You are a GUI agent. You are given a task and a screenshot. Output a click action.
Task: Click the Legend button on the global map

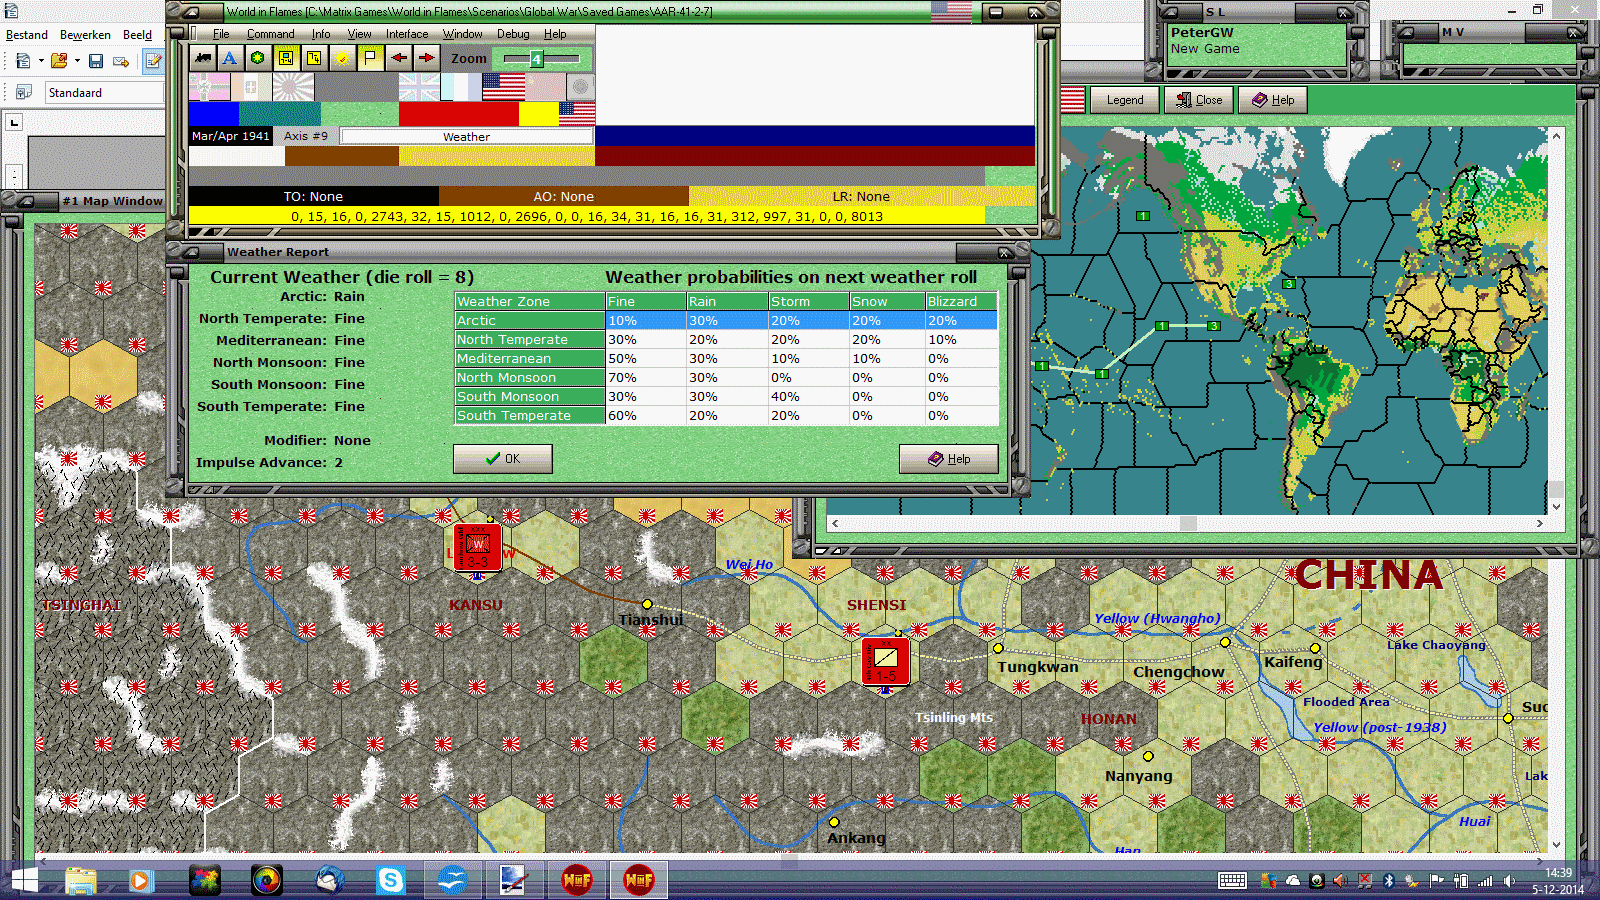pos(1125,100)
